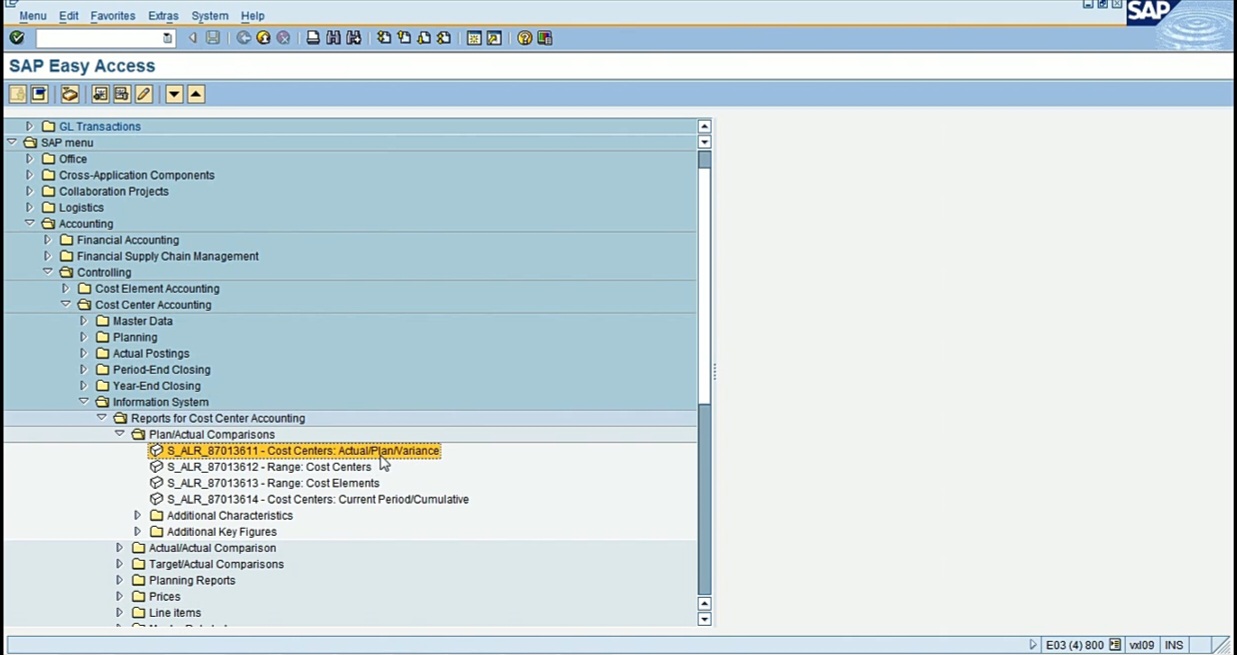Screen dimensions: 1237x655
Task: Expand the Logistics folder
Action: [x=29, y=207]
